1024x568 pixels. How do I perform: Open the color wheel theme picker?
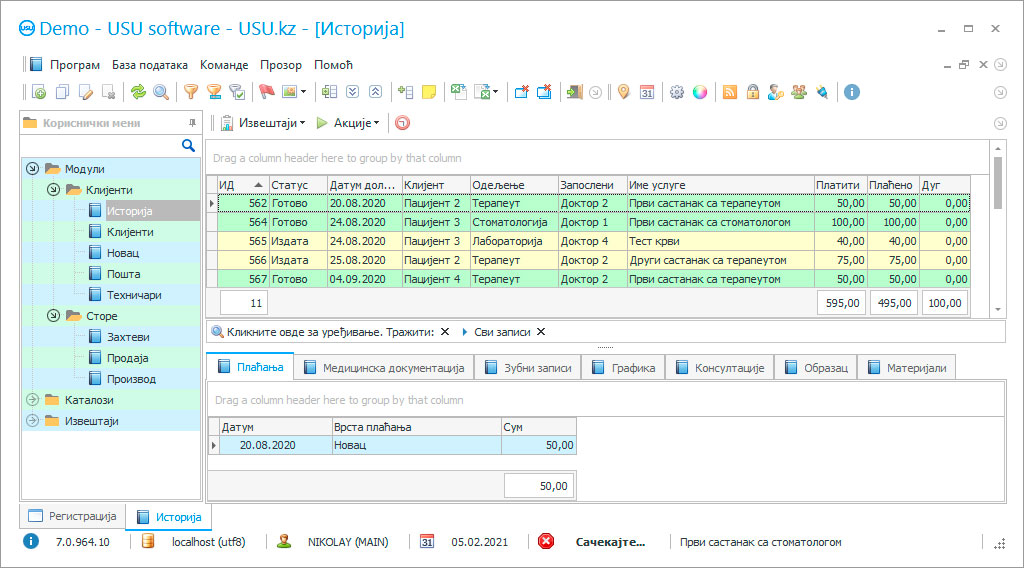(700, 92)
